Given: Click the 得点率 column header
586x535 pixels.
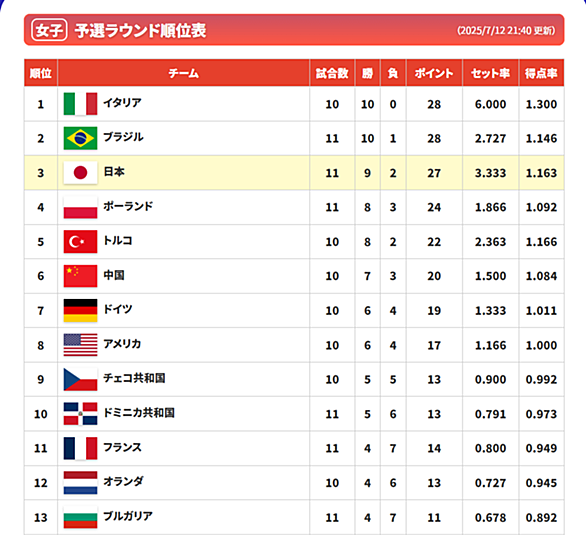Looking at the screenshot, I should 541,73.
